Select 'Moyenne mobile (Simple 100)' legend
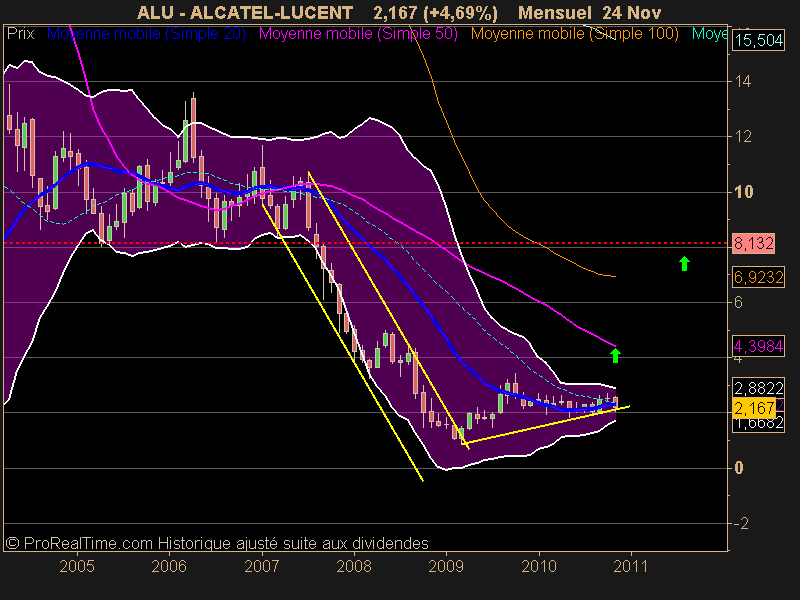The width and height of the screenshot is (800, 600). pyautogui.click(x=574, y=34)
